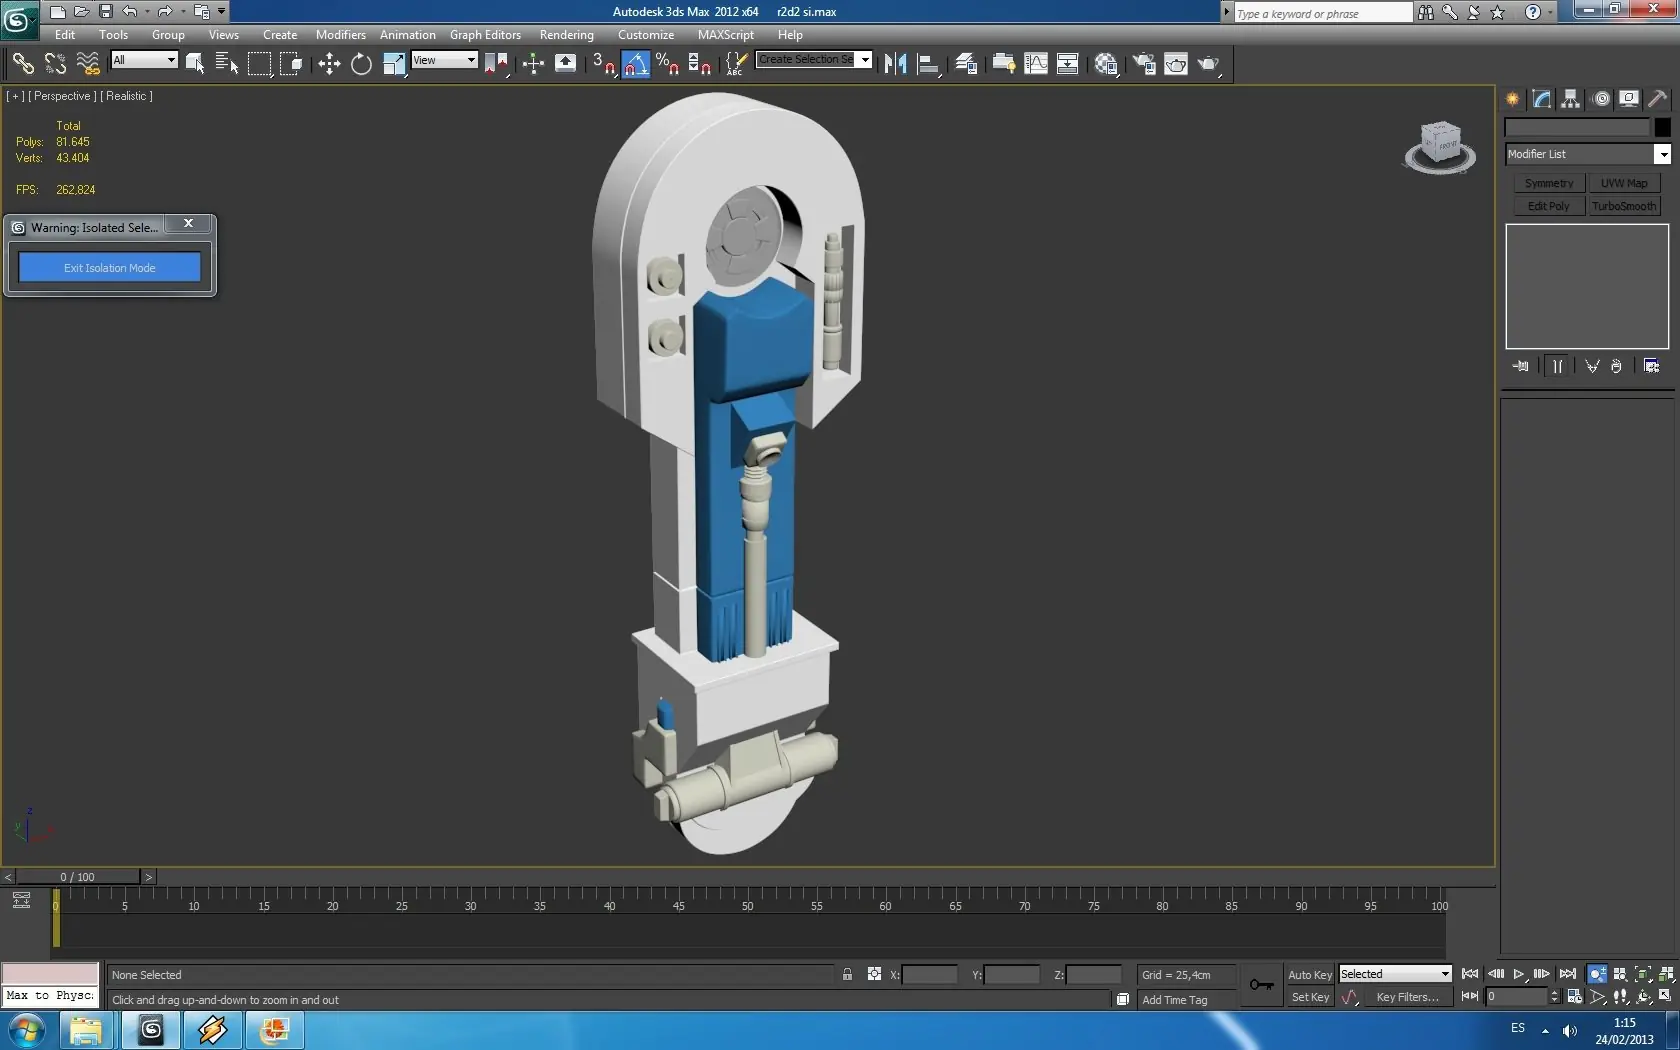Open the Schematic View

point(1068,64)
